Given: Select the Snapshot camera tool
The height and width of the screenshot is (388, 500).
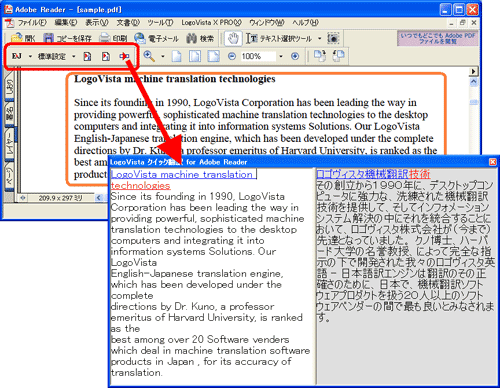Looking at the screenshot, I should pos(333,38).
